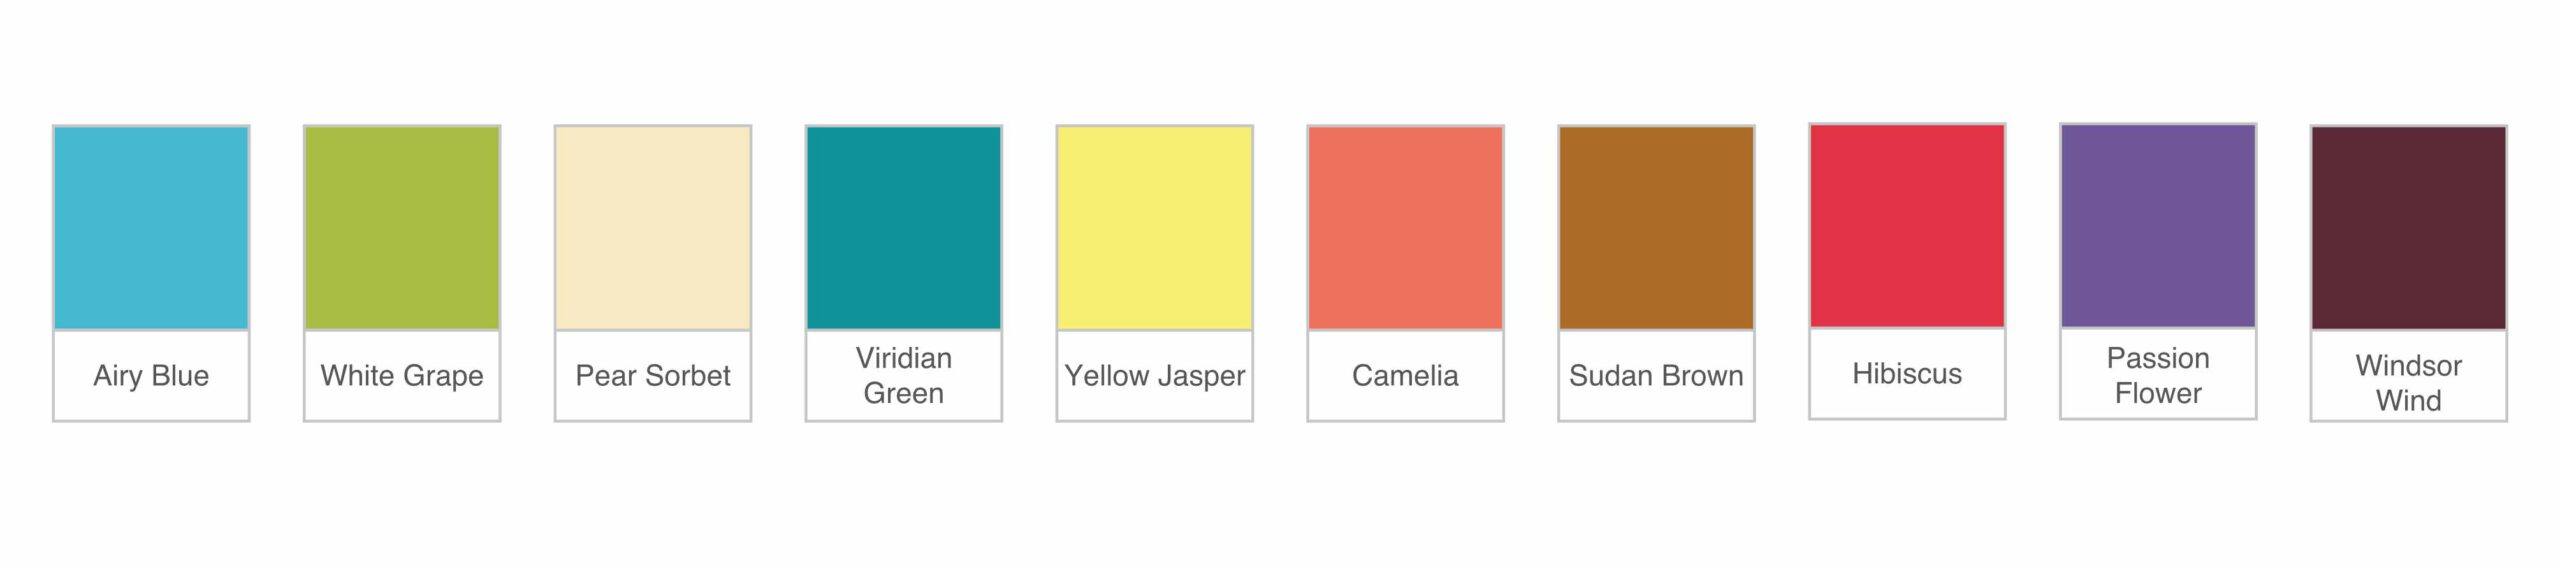Select the Yellow Jasper name label
Image resolution: width=2560 pixels, height=565 pixels.
[1155, 376]
